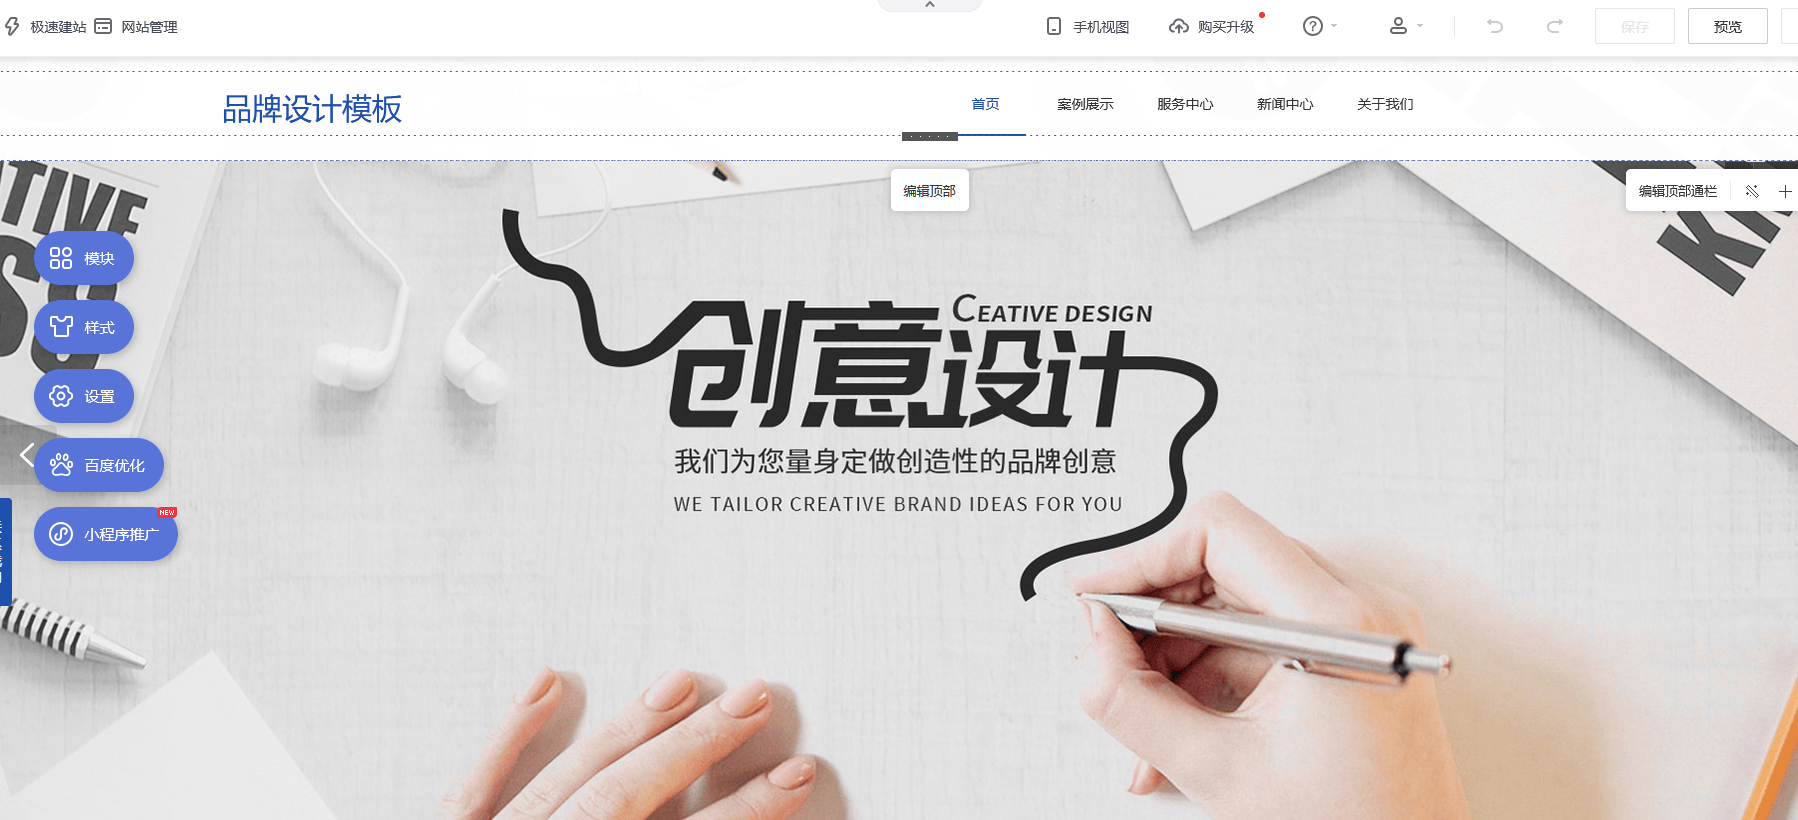Open the help question-mark menu

(1319, 26)
